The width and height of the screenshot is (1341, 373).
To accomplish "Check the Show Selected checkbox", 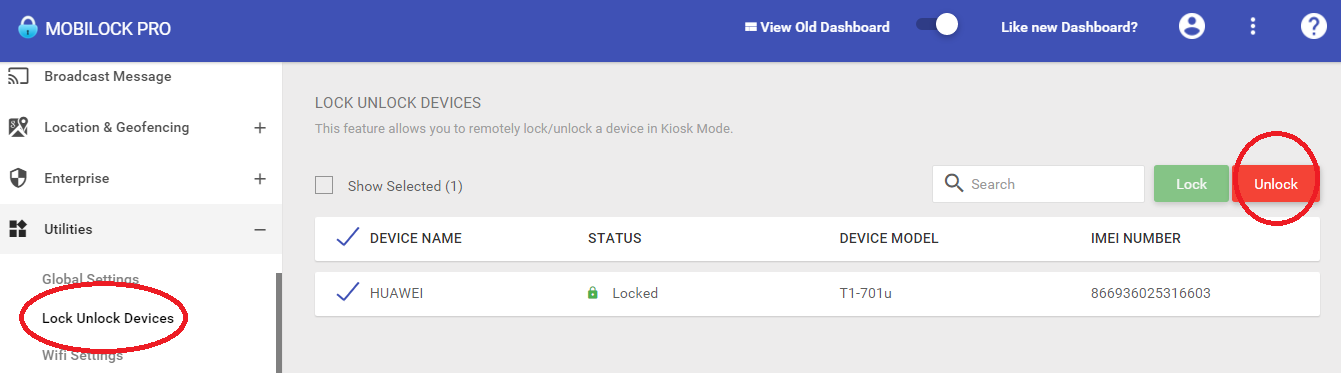I will (x=324, y=185).
